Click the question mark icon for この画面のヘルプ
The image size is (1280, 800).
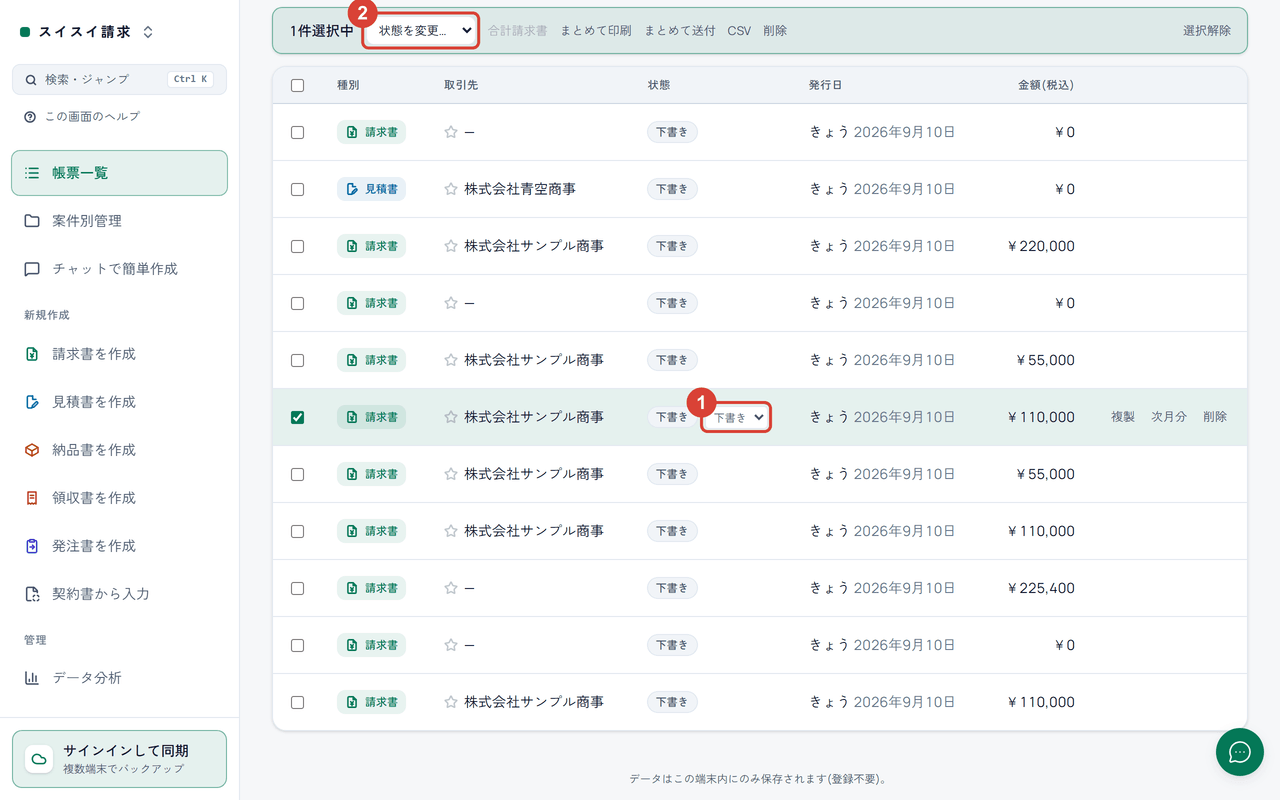click(31, 117)
